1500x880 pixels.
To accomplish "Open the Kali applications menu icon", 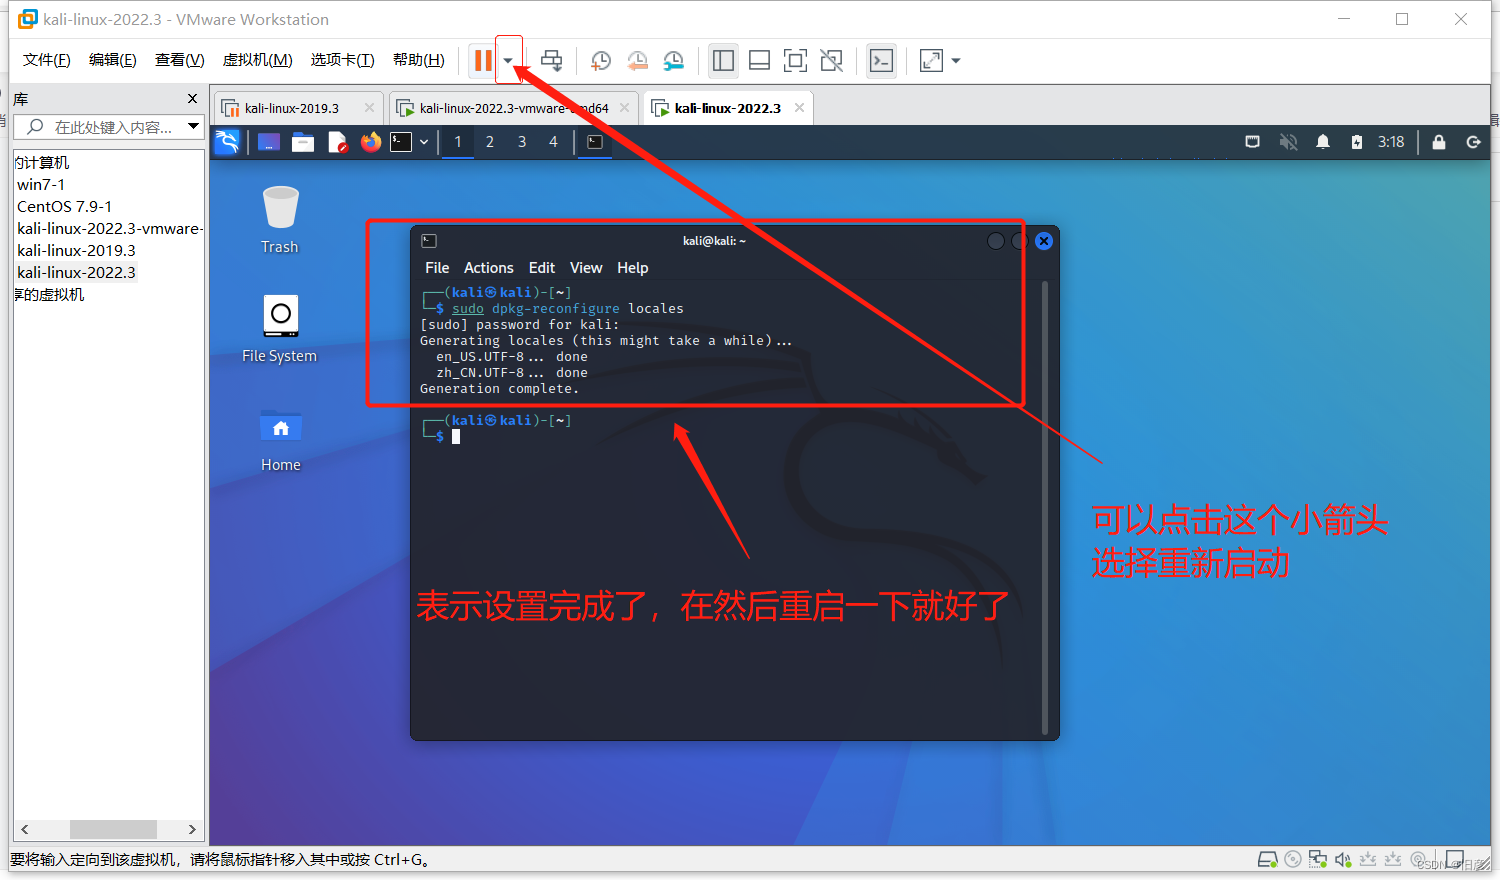I will [x=228, y=142].
